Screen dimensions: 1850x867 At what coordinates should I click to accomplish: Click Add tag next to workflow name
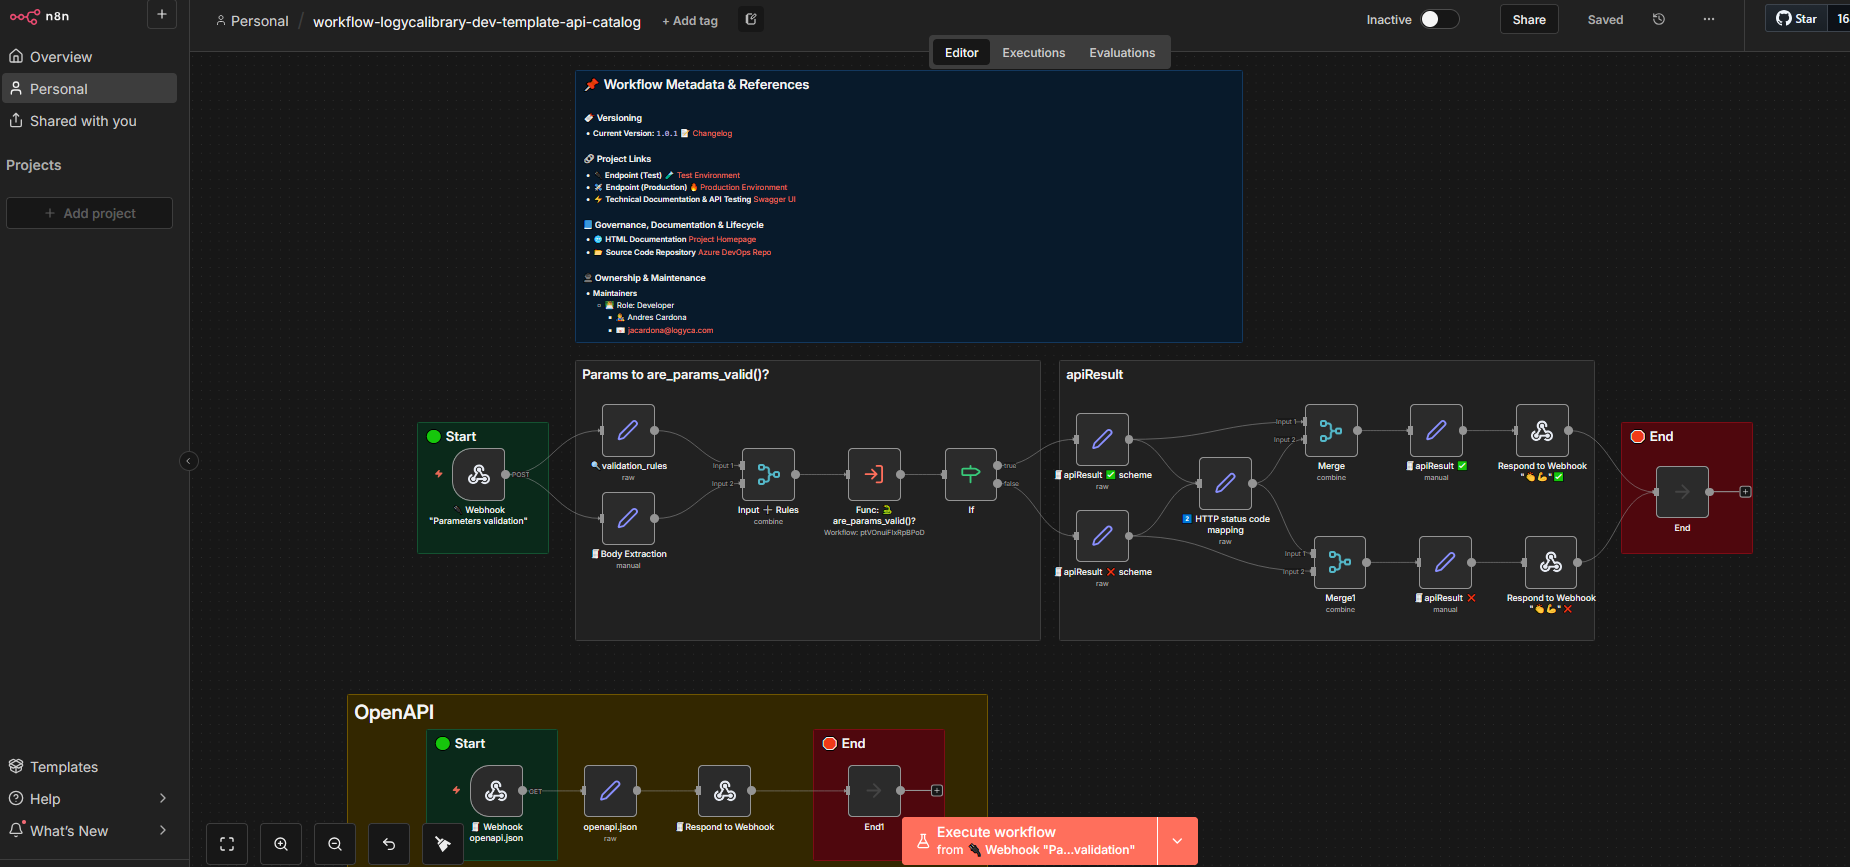click(690, 21)
